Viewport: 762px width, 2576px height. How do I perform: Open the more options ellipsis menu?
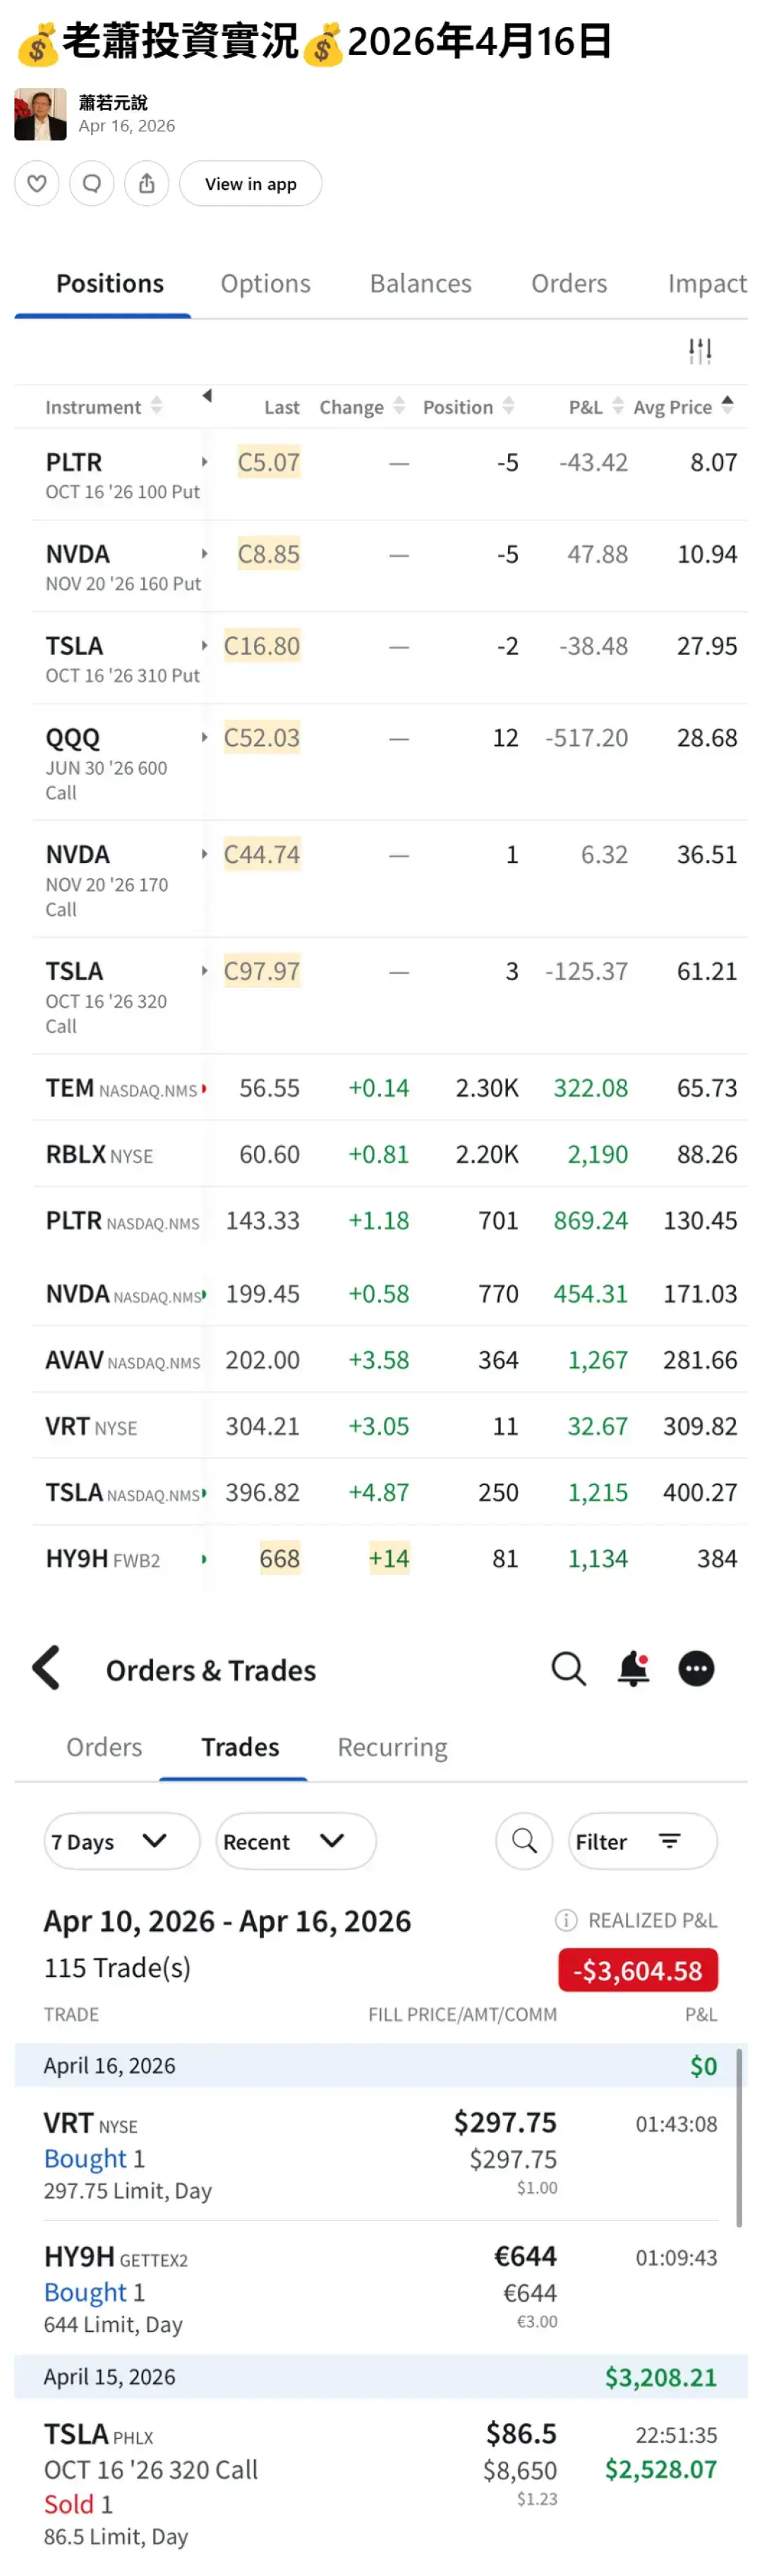[x=696, y=1668]
